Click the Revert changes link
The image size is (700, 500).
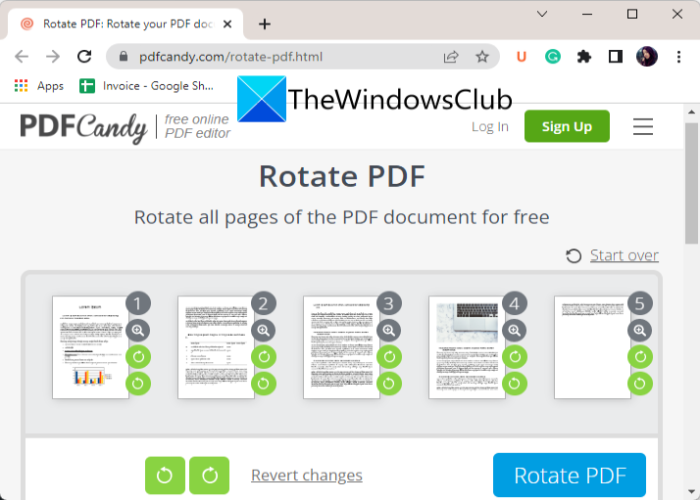[x=307, y=475]
